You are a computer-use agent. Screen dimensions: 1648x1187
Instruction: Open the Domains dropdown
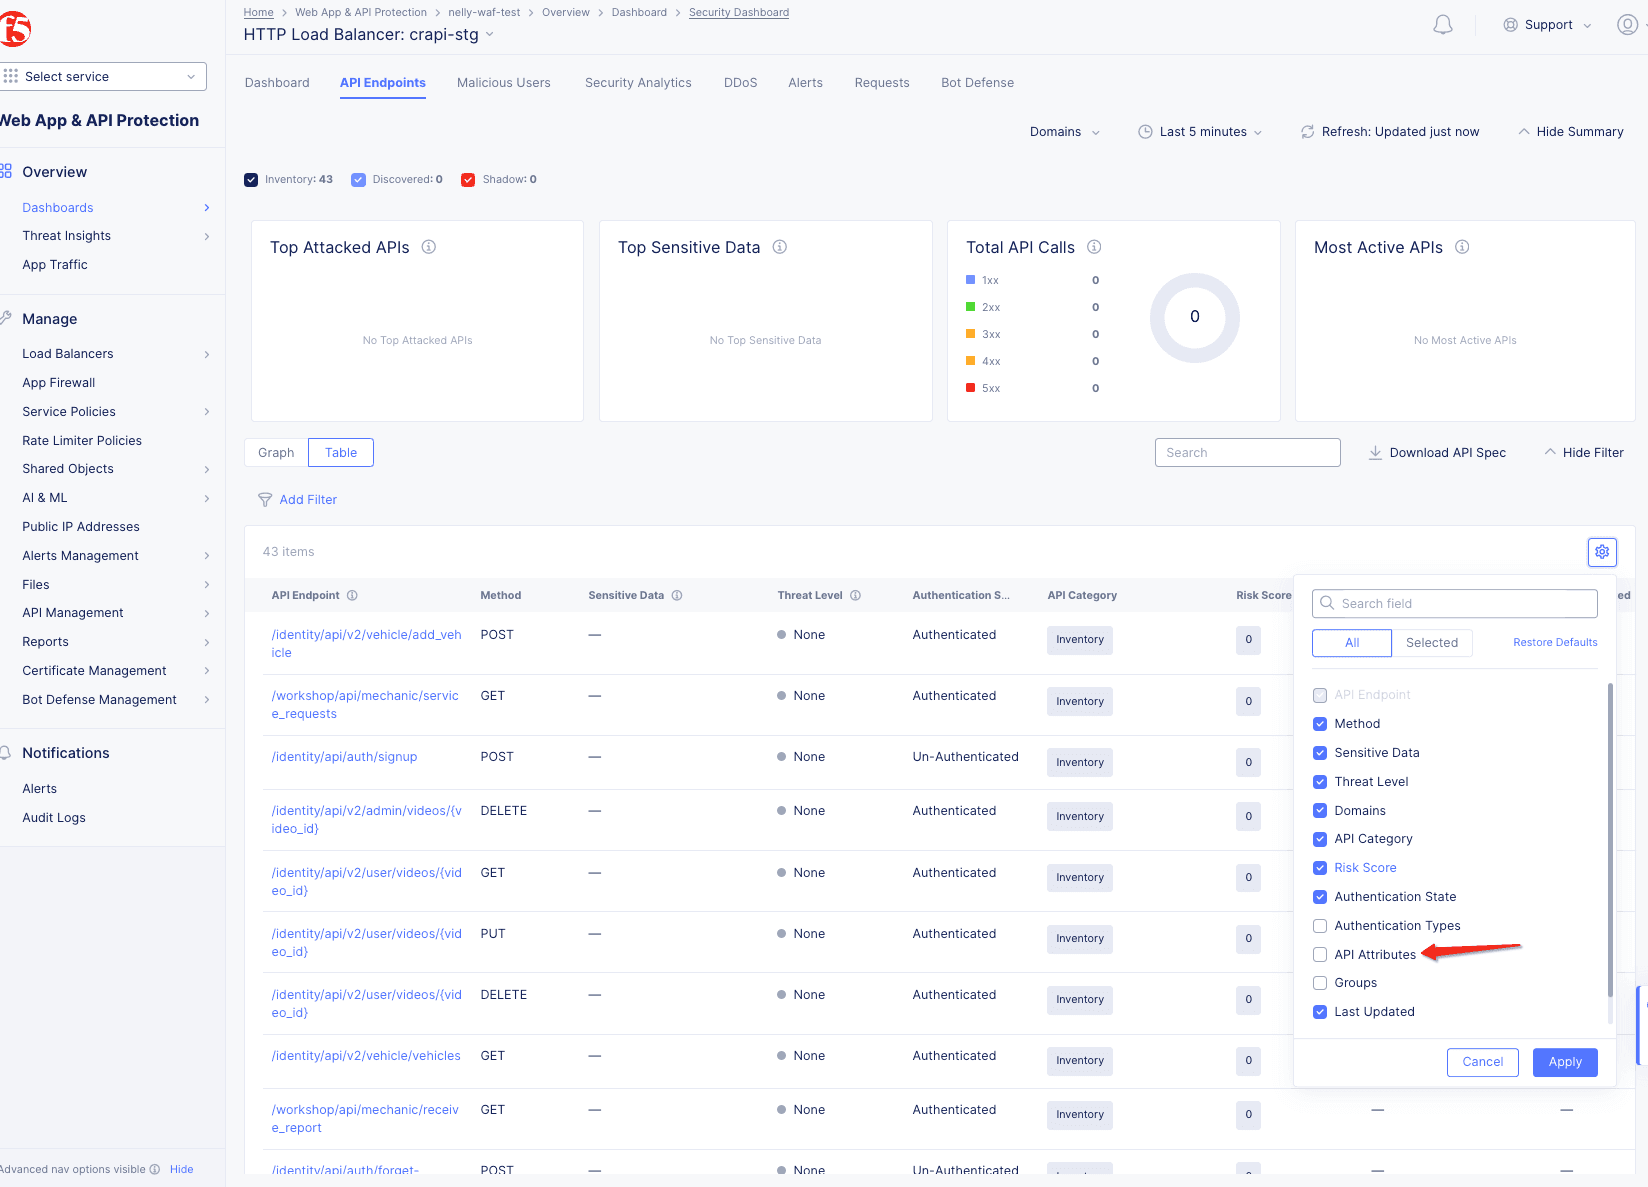(1064, 131)
